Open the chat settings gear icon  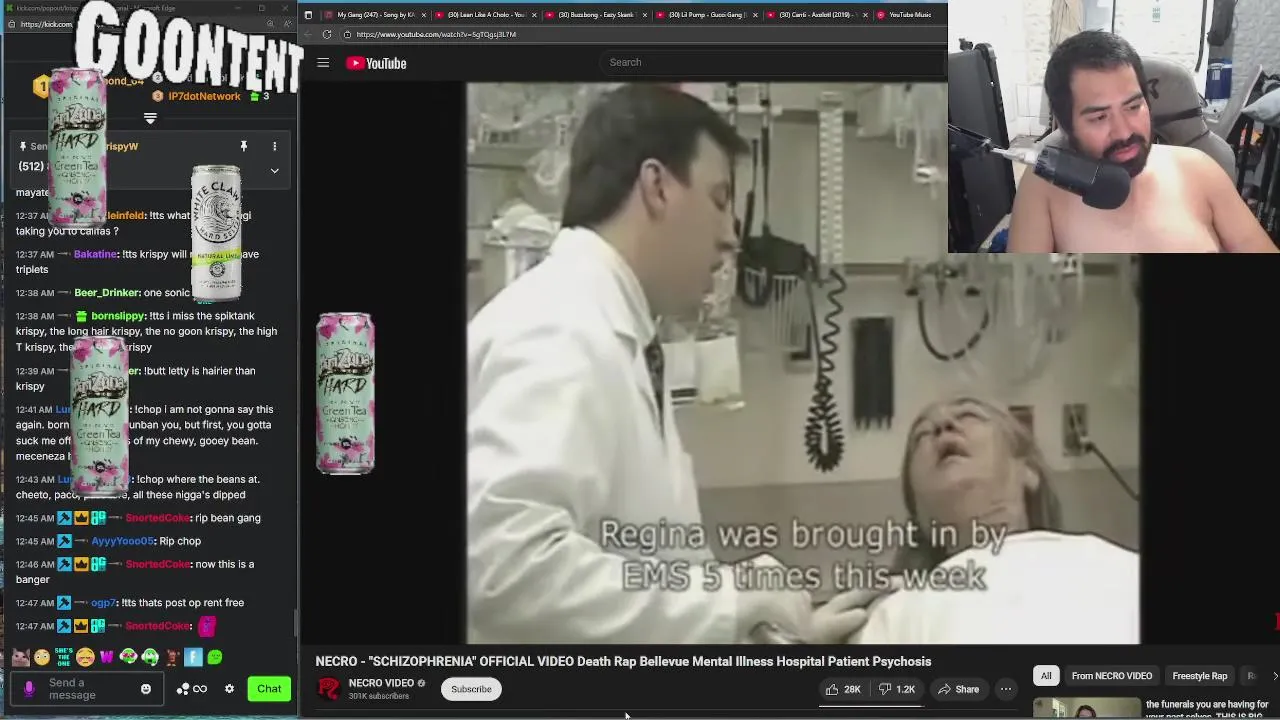click(229, 689)
